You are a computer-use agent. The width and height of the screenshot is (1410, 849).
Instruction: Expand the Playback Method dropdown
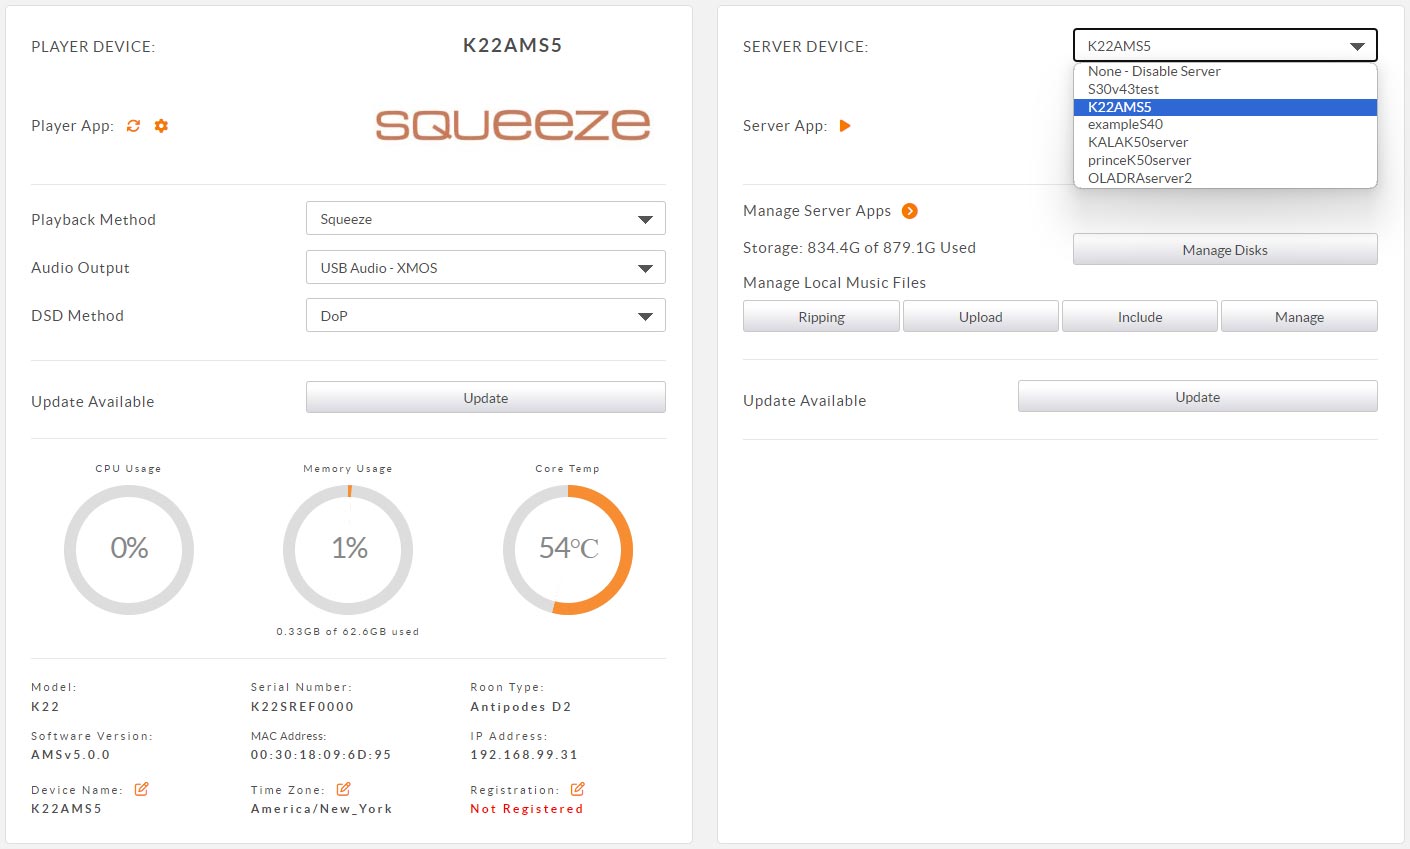(x=486, y=219)
